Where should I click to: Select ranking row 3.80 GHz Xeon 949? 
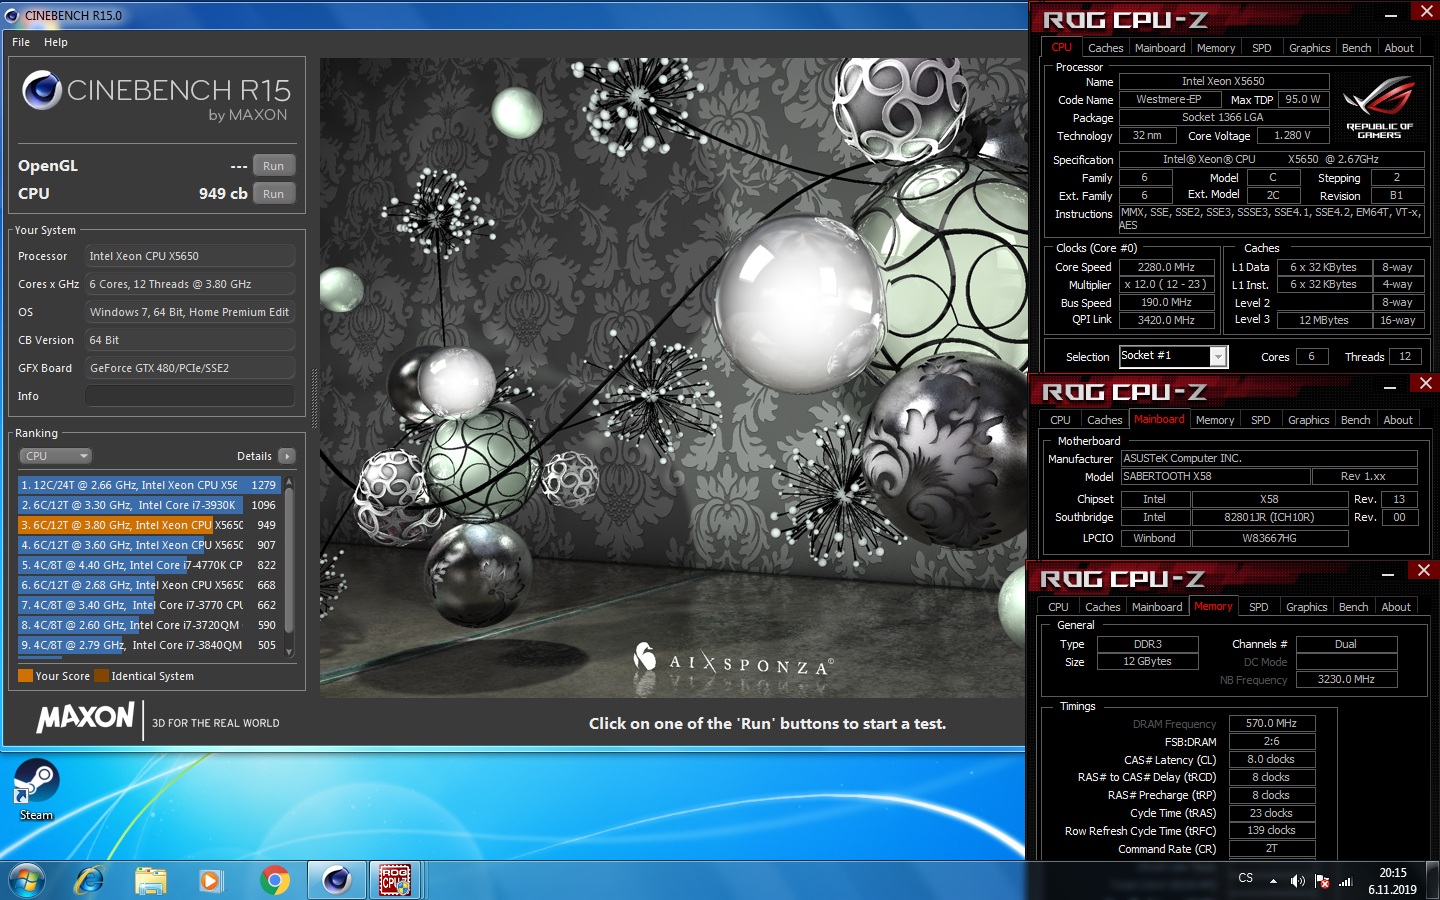point(149,525)
